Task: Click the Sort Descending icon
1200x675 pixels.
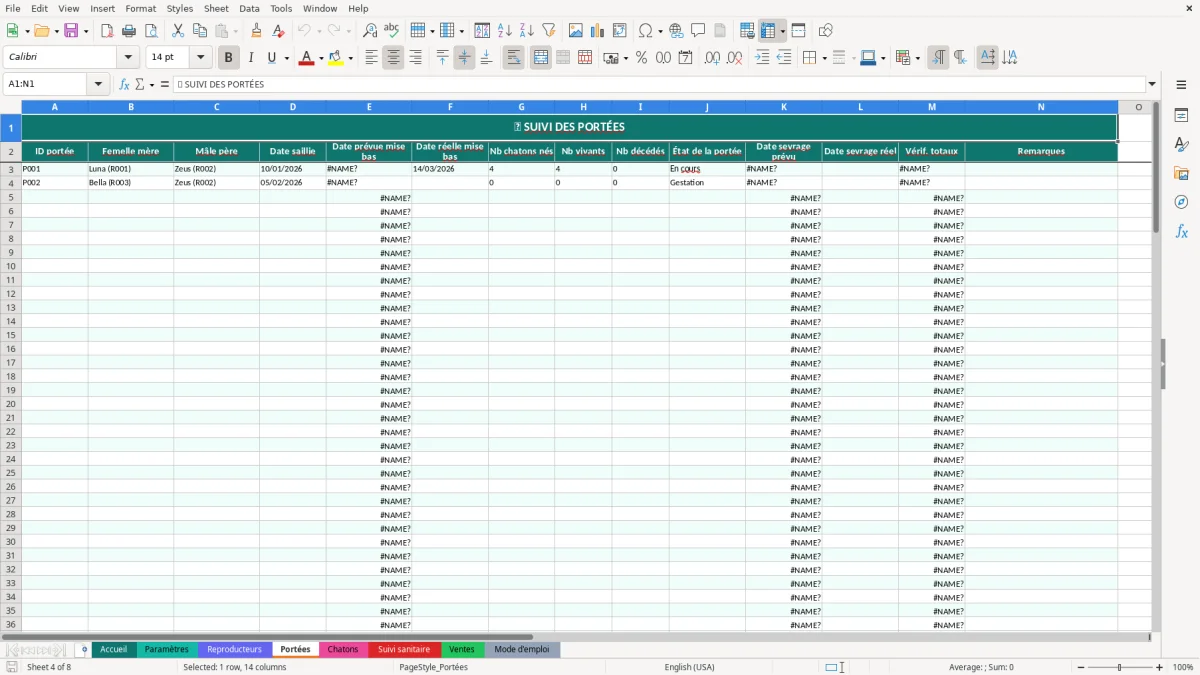Action: [526, 31]
